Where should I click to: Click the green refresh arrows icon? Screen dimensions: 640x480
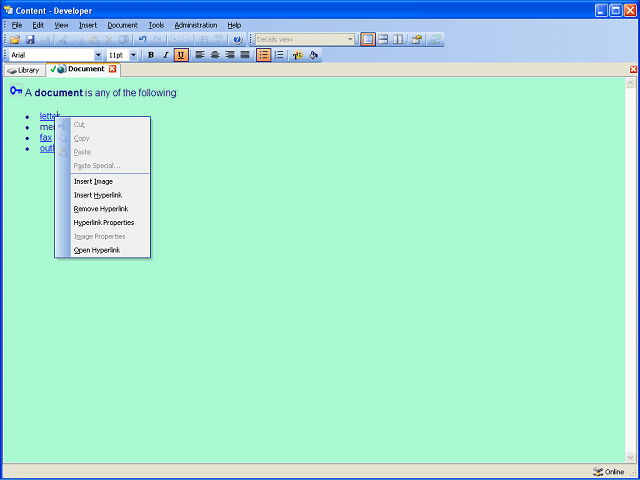pos(436,40)
